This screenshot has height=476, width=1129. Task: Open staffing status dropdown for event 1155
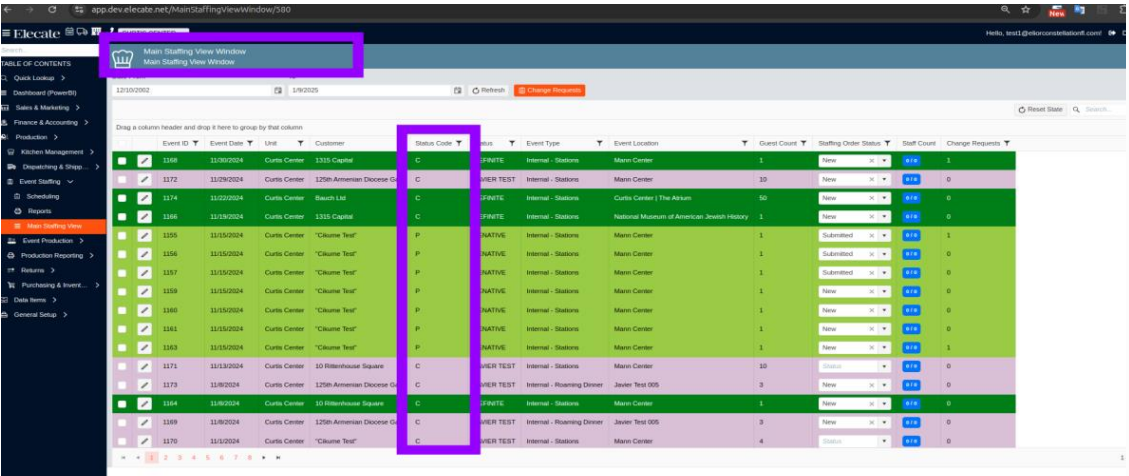[x=885, y=235]
